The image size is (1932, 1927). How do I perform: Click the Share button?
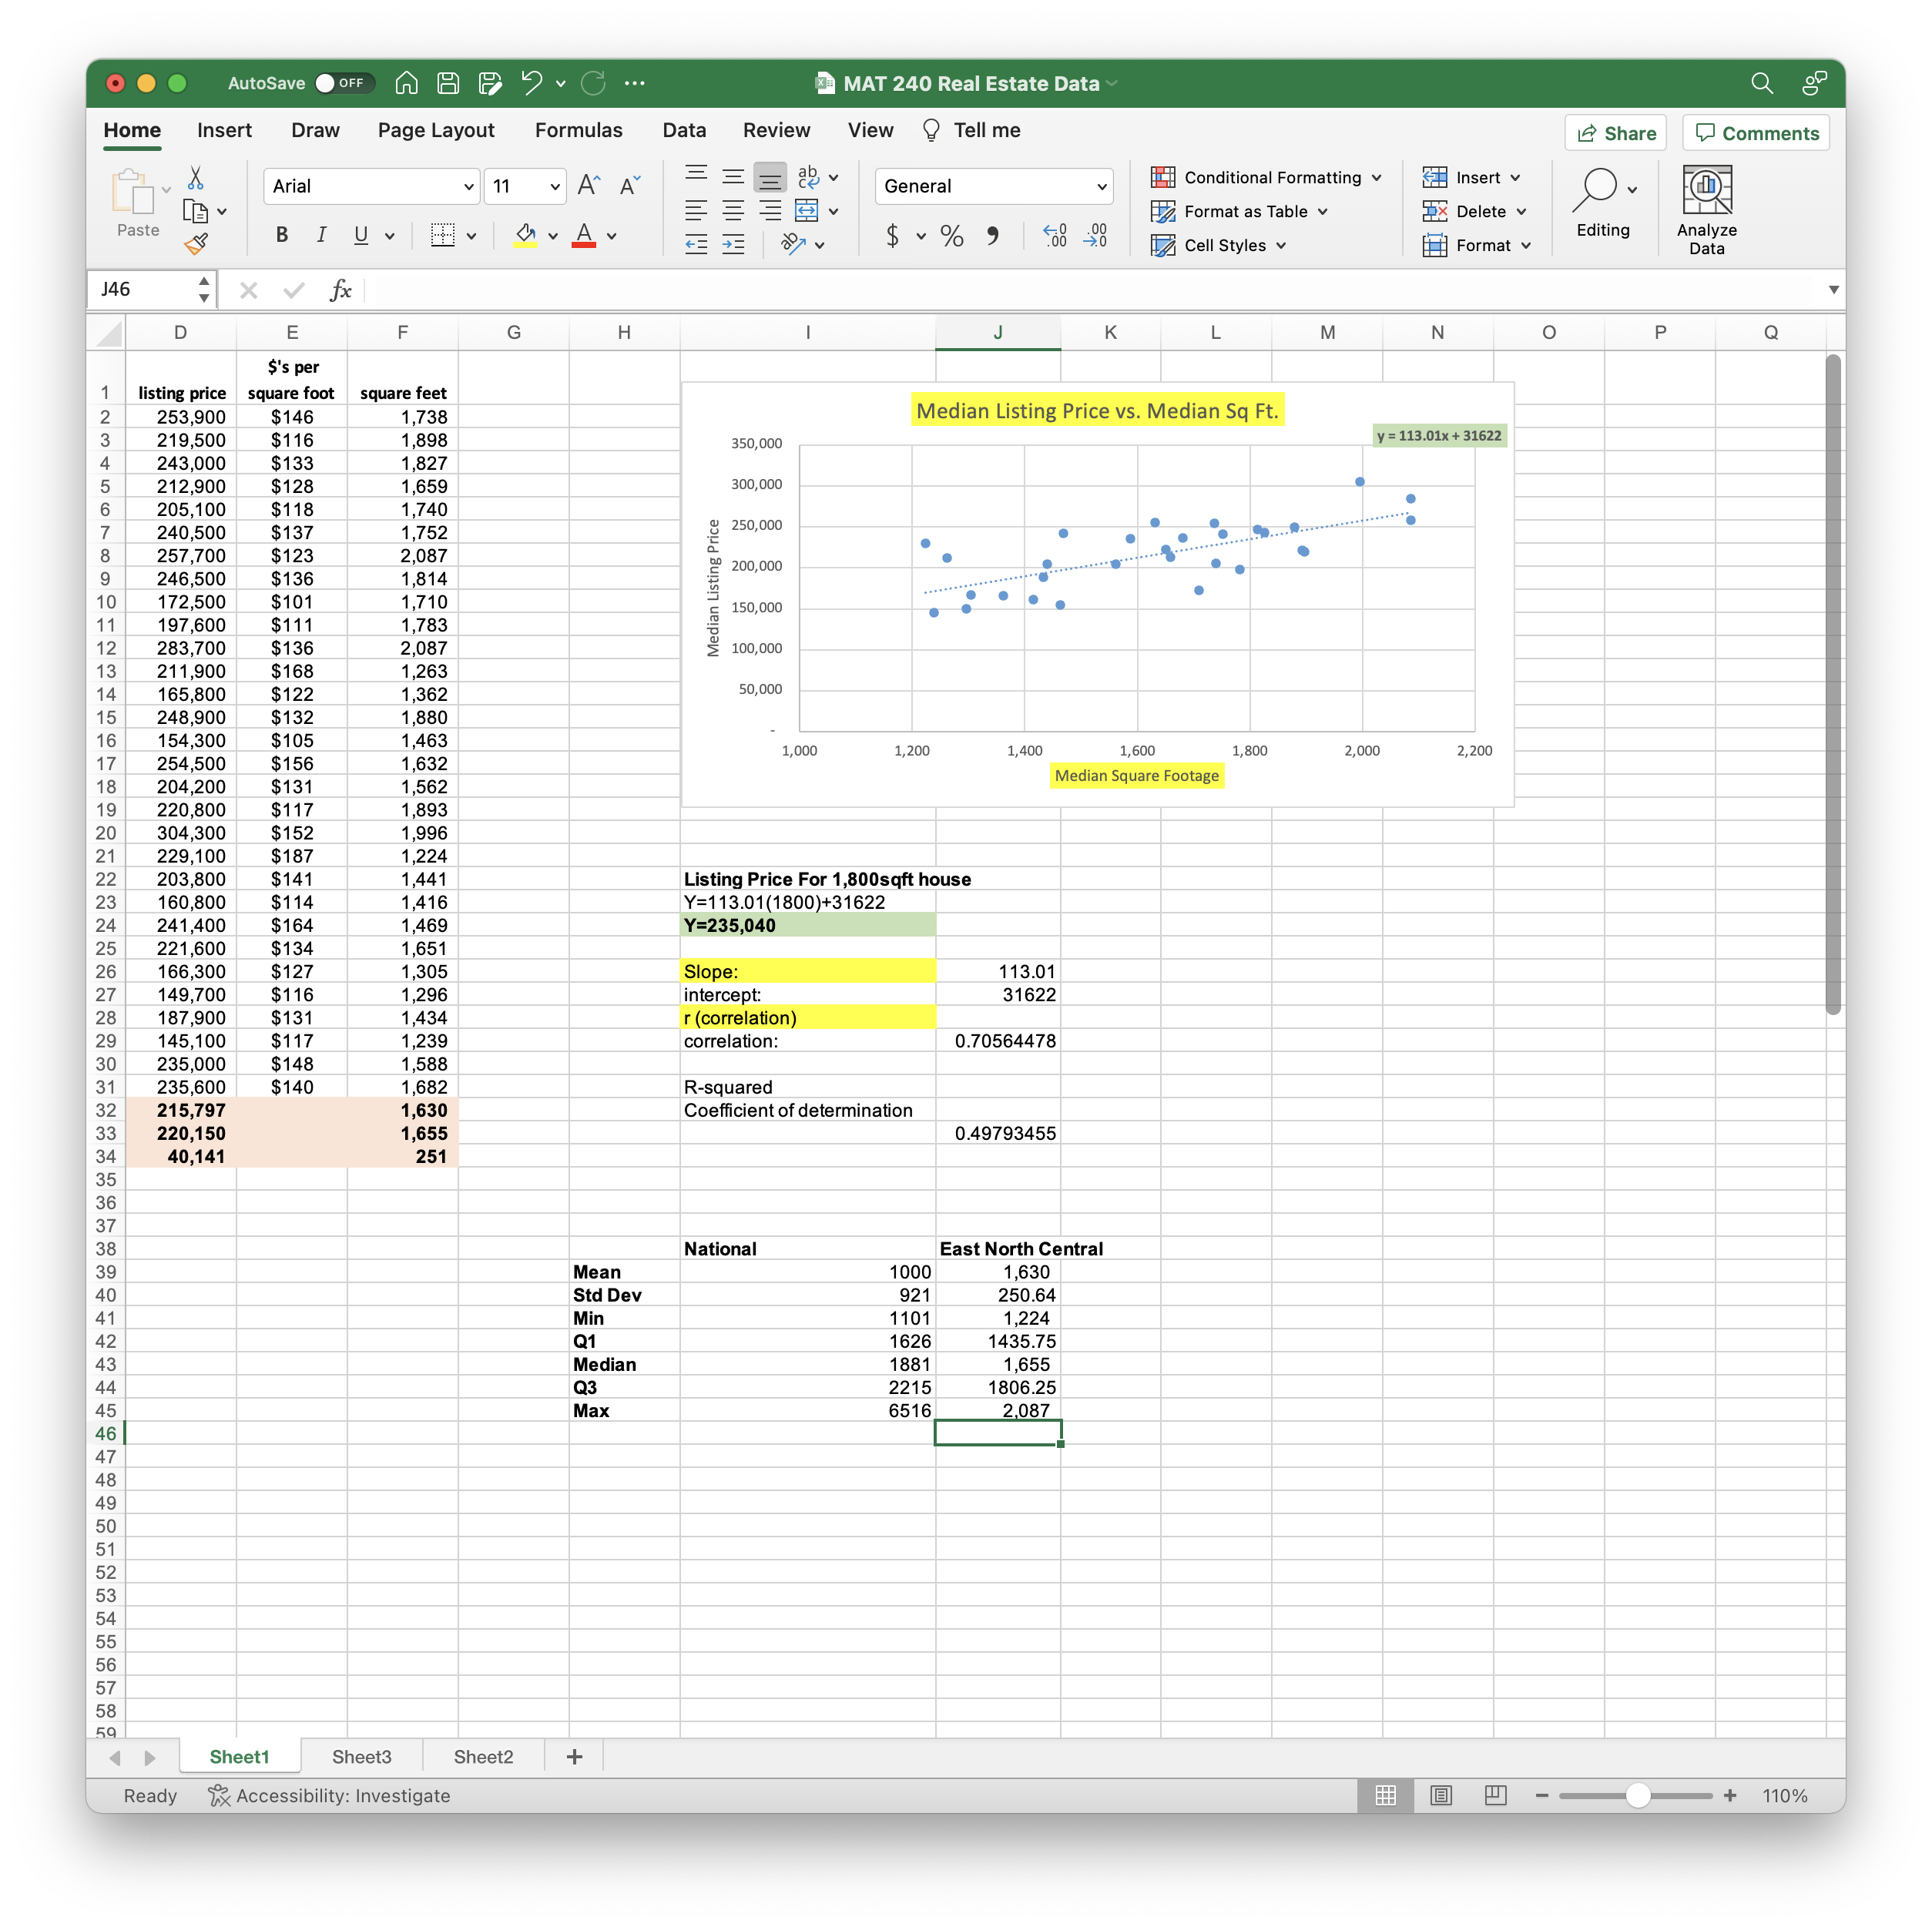tap(1615, 133)
